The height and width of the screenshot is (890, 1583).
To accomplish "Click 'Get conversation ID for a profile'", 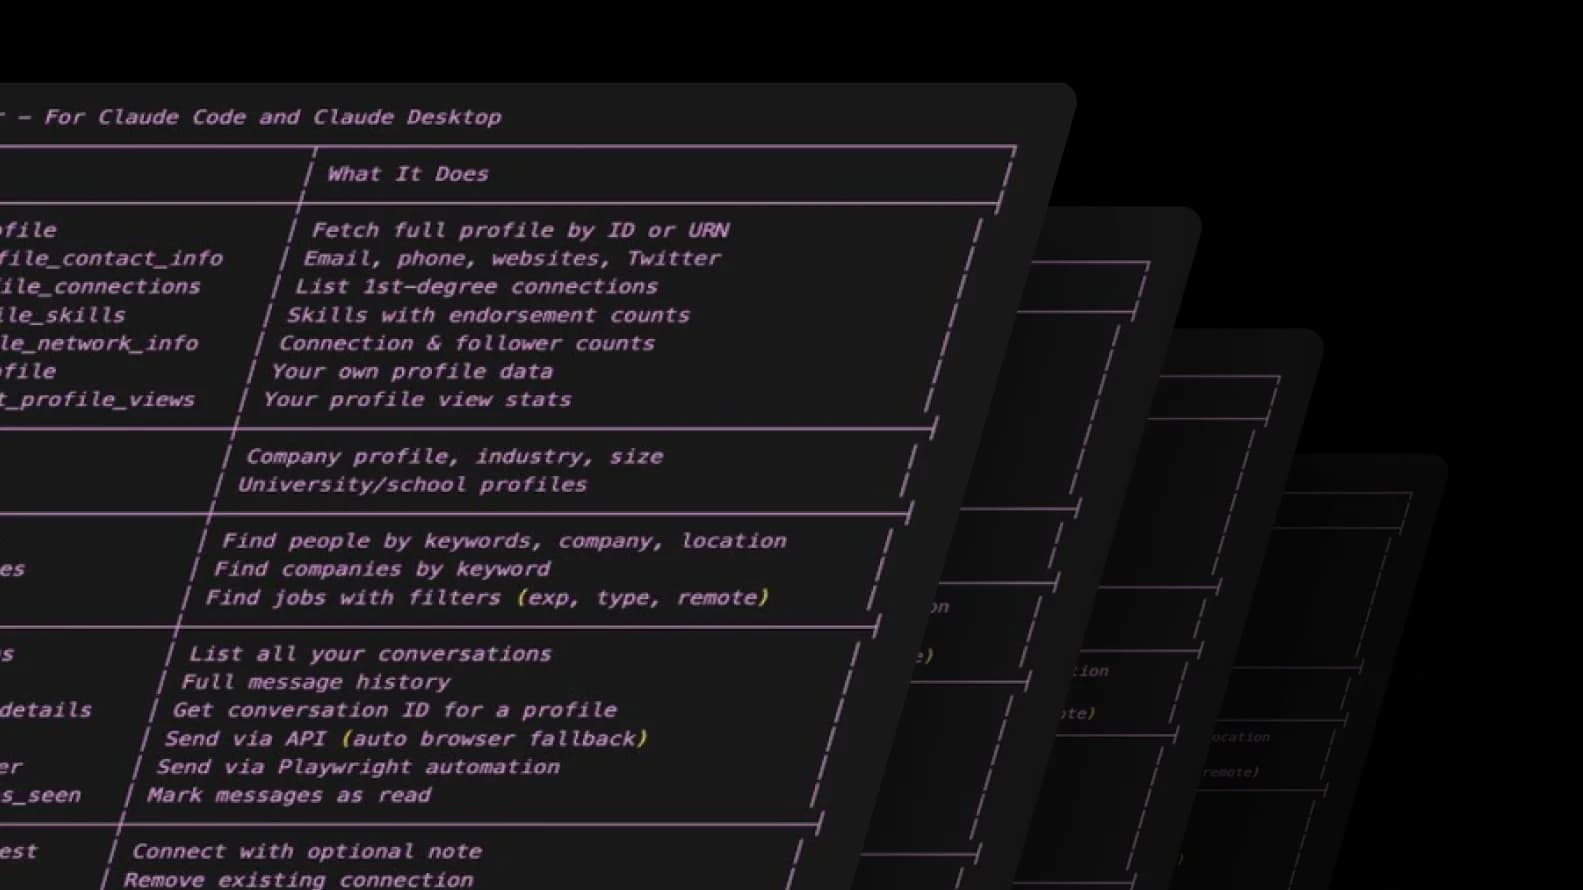I will tap(394, 710).
